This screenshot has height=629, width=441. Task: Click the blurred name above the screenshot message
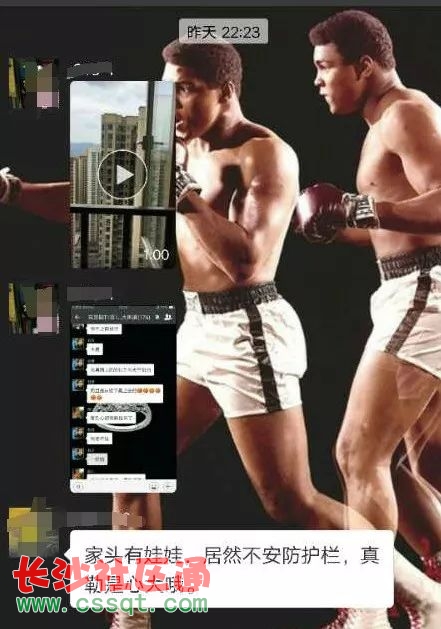(x=89, y=294)
